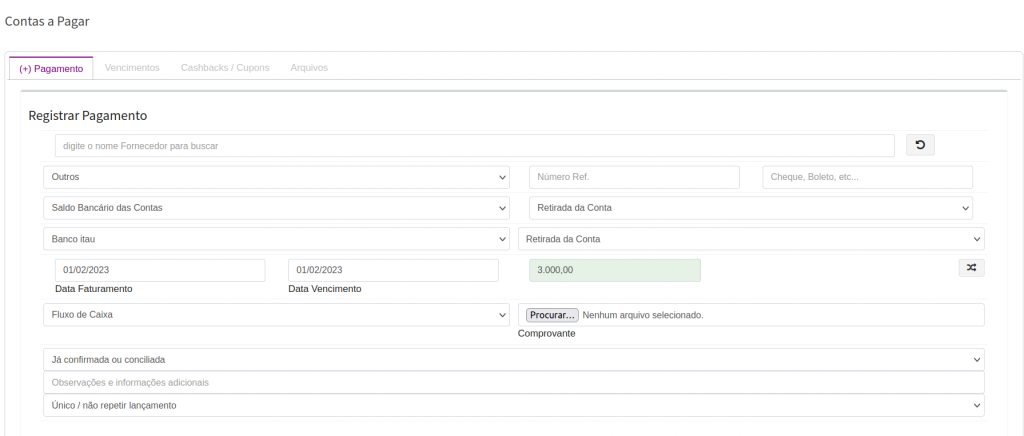Viewport: 1024px width, 436px height.
Task: Expand the Único / não repetir lançamento dropdown
Action: pyautogui.click(x=514, y=405)
